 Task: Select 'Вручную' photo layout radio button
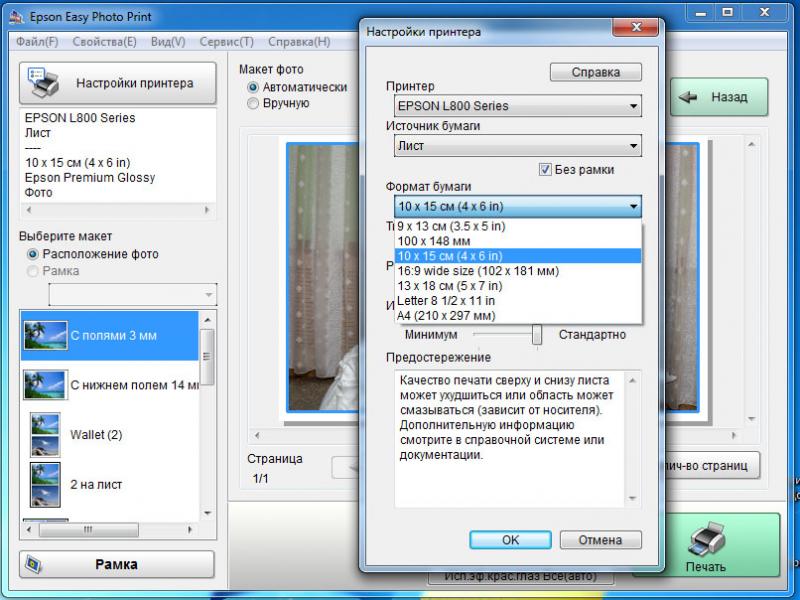253,103
